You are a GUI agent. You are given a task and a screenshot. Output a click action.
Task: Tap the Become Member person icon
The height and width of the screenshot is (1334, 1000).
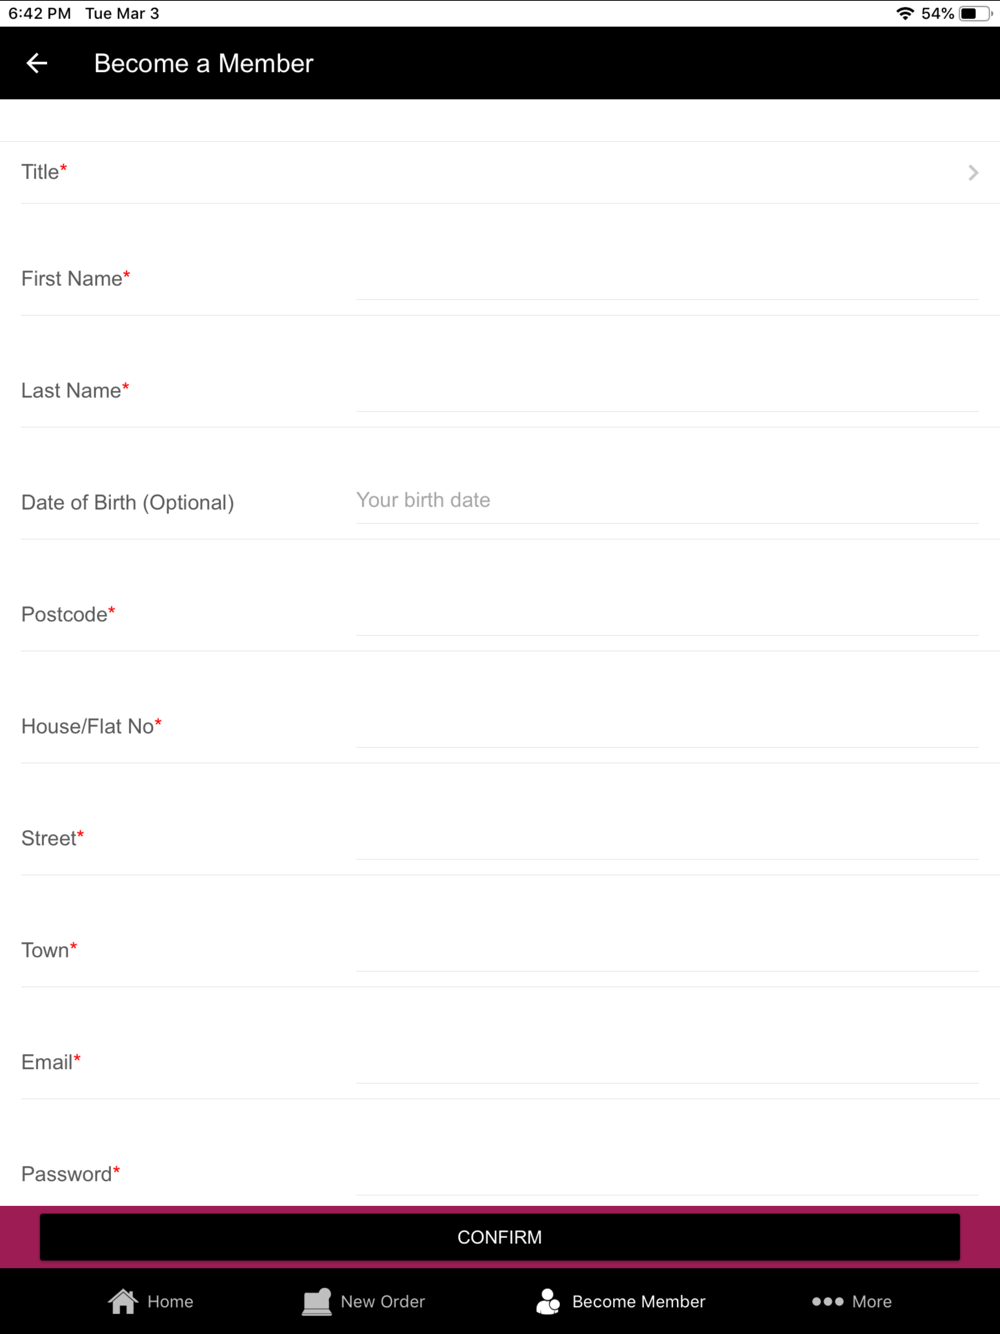548,1301
